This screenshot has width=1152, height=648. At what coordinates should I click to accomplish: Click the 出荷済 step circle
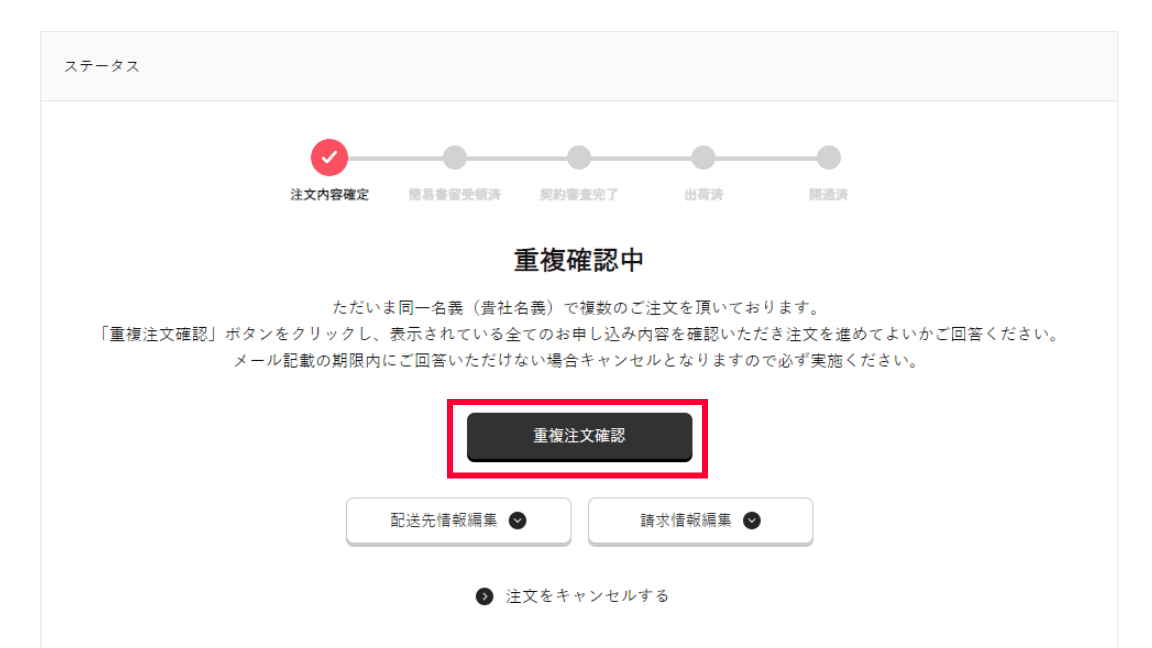[703, 157]
